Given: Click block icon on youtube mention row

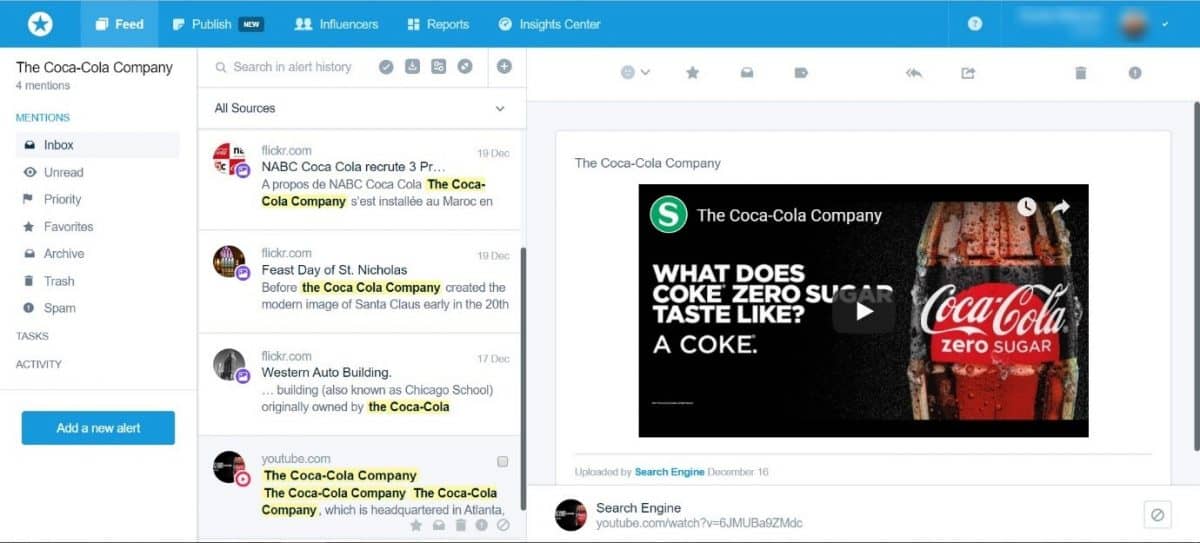Looking at the screenshot, I should tap(503, 525).
